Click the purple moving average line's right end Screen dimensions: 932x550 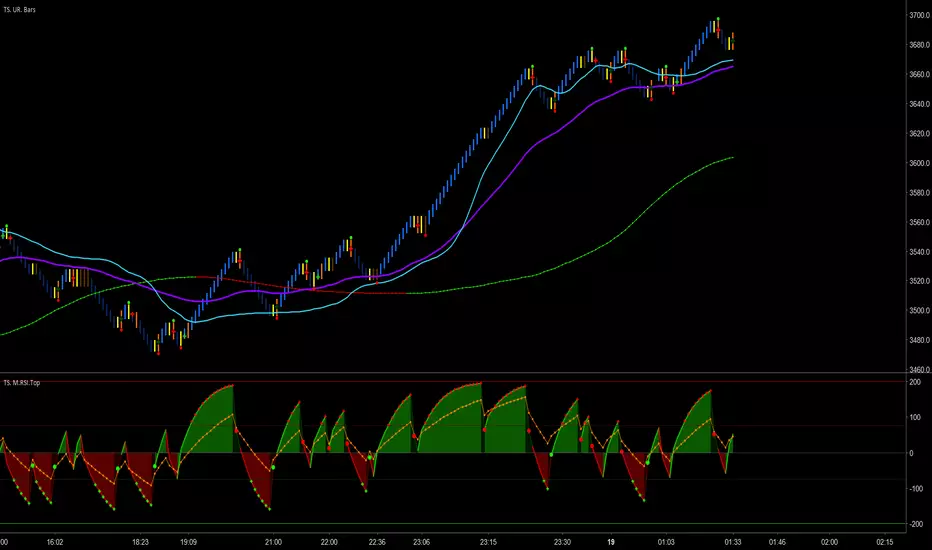(x=732, y=67)
